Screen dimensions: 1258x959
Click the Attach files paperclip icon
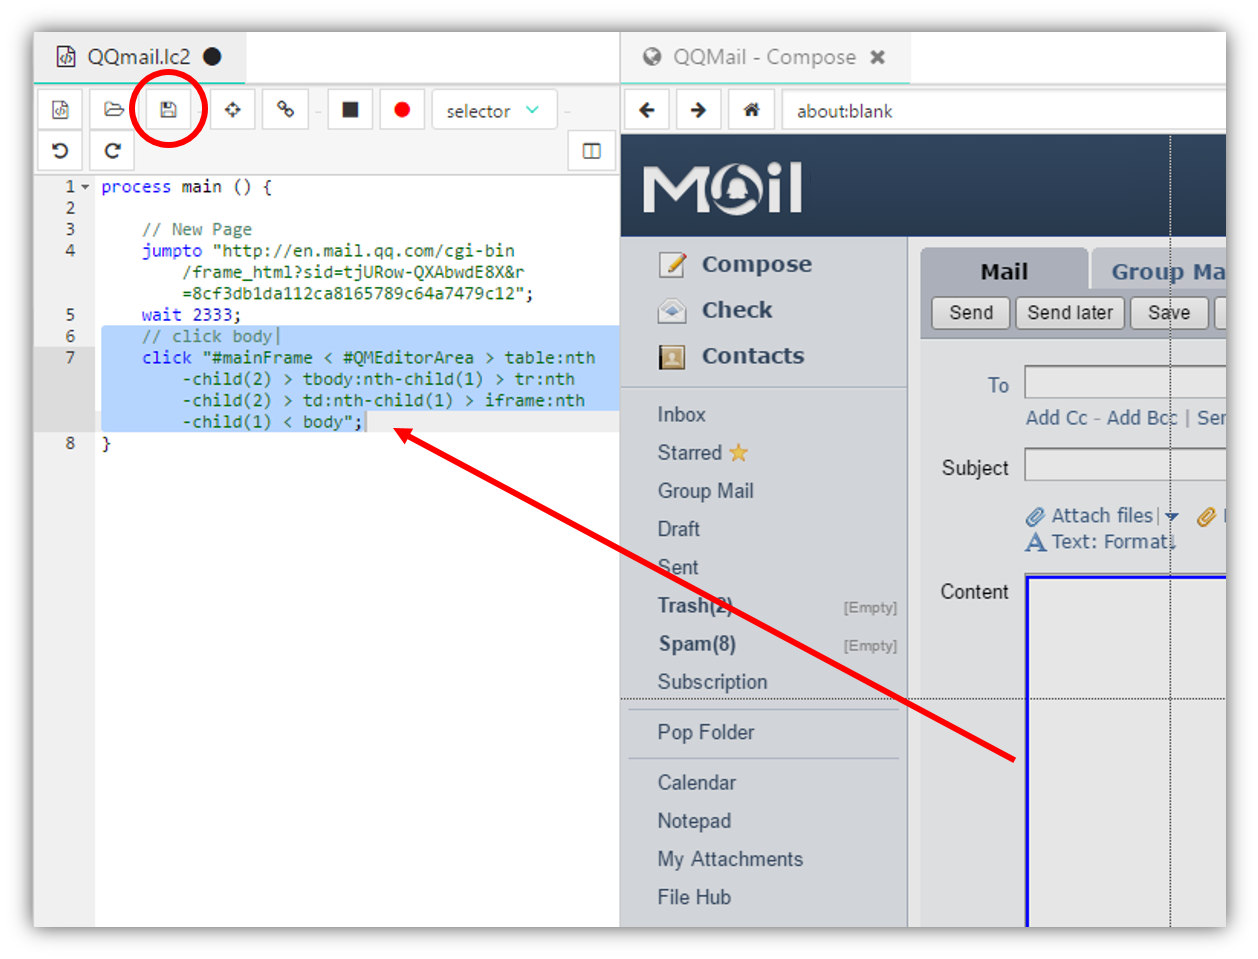(x=1035, y=517)
